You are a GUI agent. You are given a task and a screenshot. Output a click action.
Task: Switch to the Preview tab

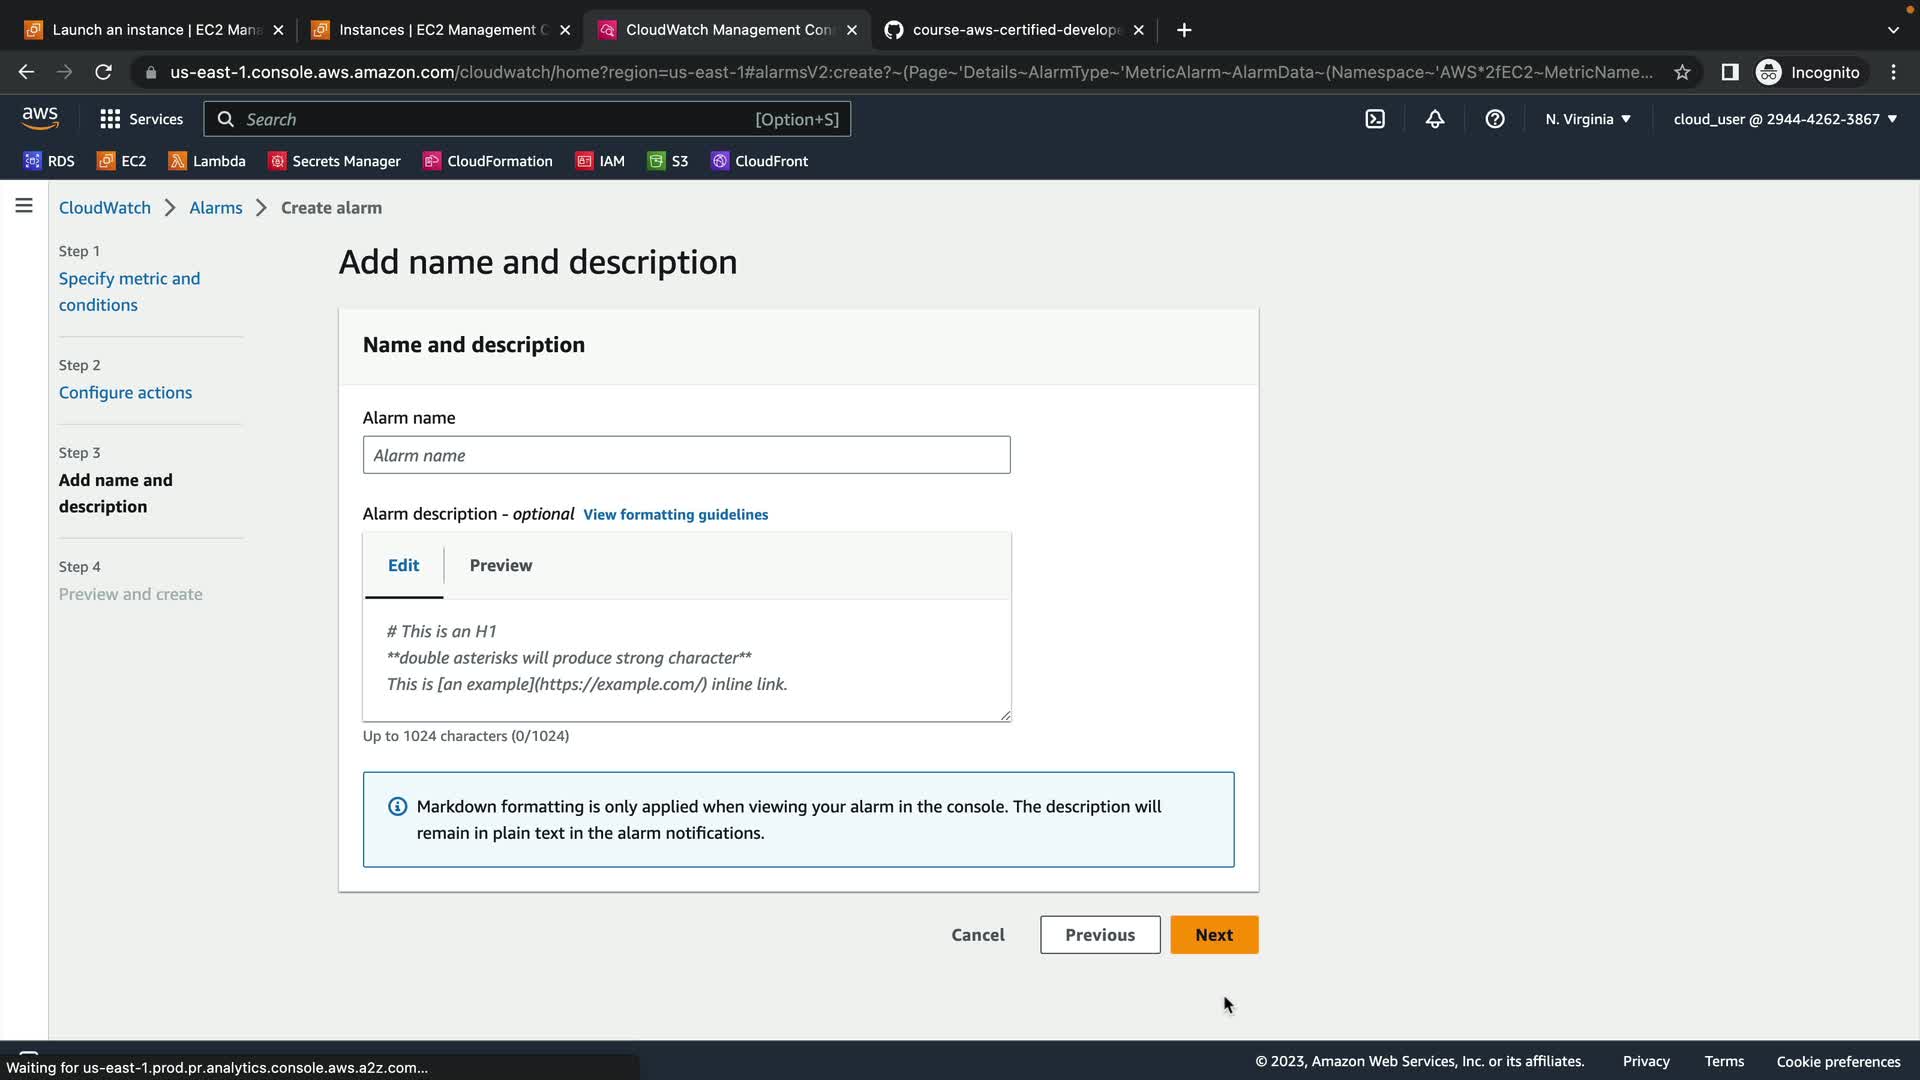coord(501,565)
